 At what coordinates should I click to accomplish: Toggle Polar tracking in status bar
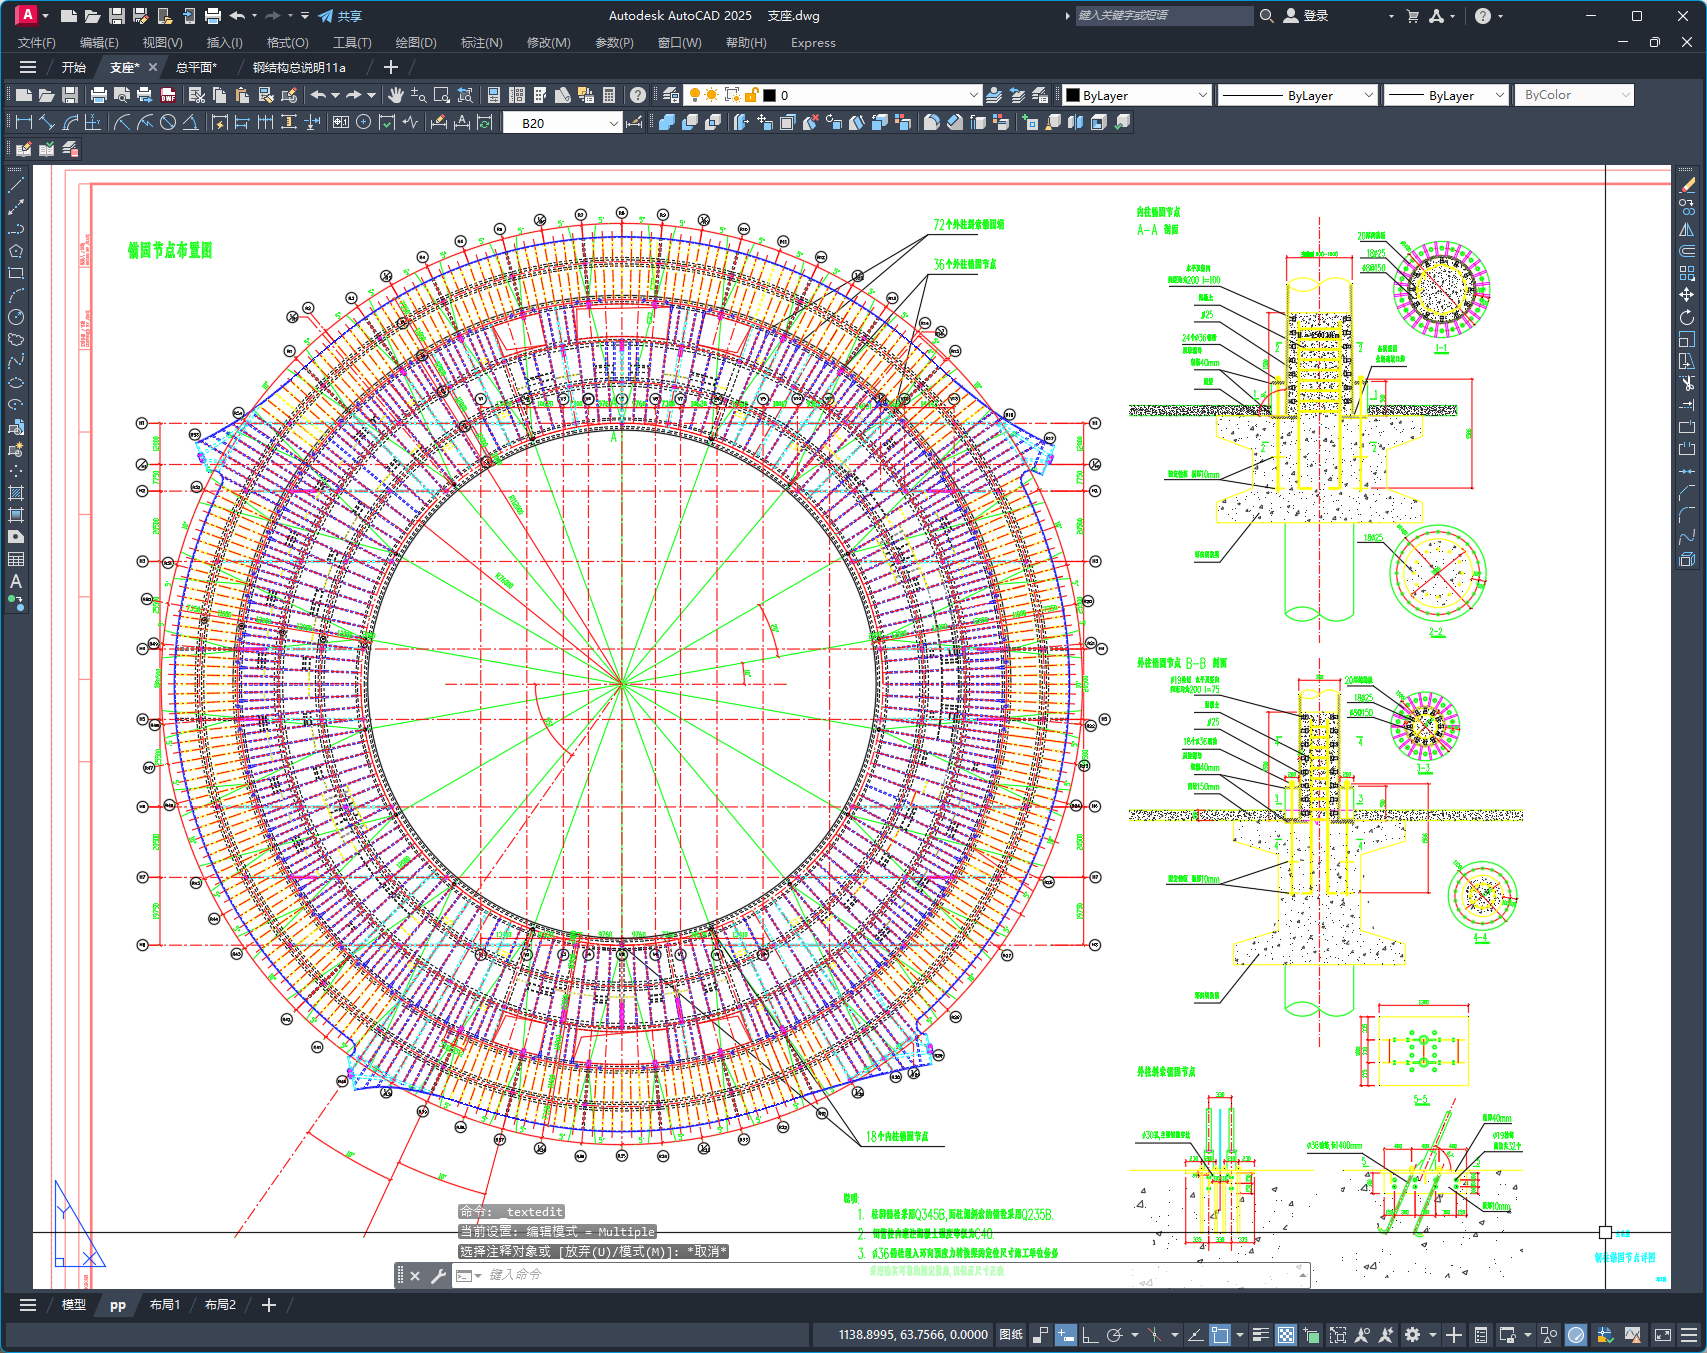click(x=1114, y=1335)
